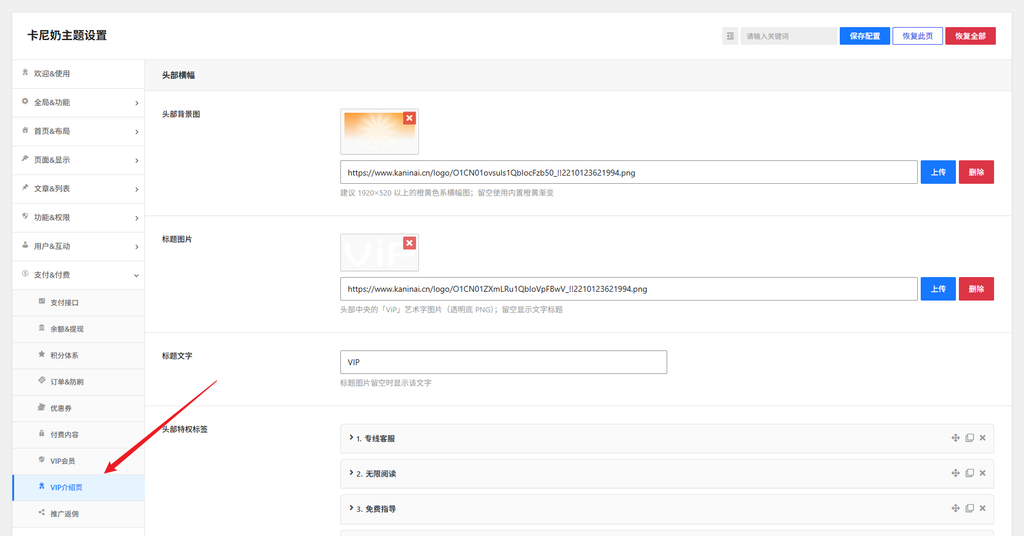
Task: Click the expand-all icon beside search box
Action: pyautogui.click(x=729, y=36)
